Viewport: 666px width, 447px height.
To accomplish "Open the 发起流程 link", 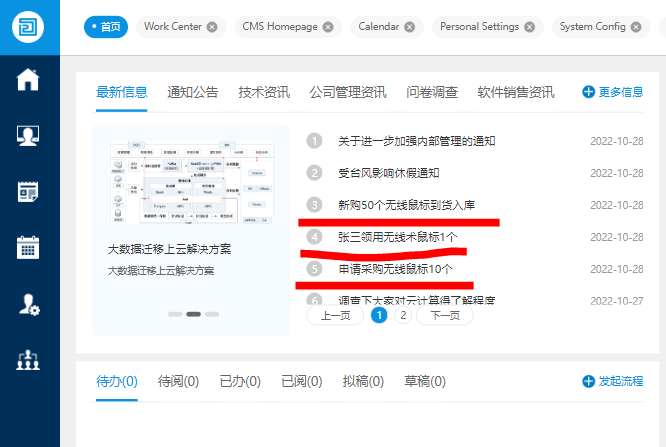I will 621,381.
